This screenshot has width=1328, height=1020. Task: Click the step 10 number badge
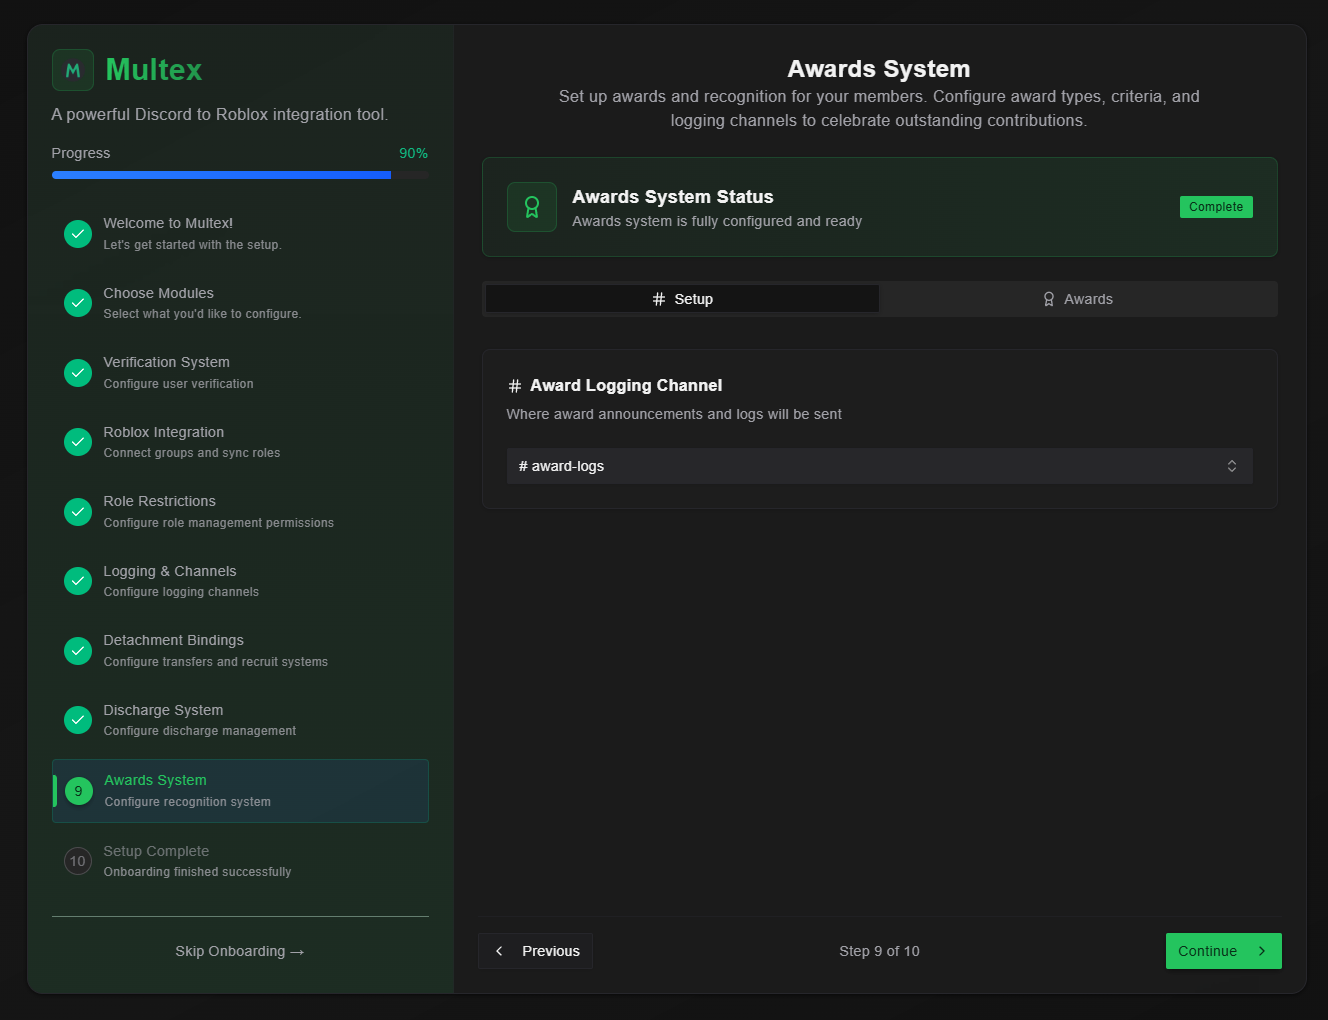tap(78, 861)
